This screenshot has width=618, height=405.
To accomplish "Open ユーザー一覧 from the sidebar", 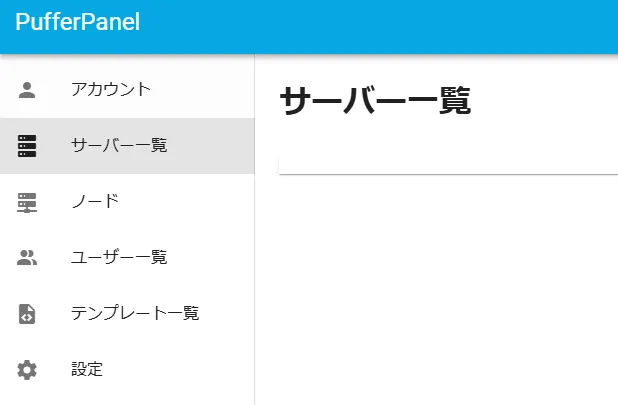I will (119, 258).
